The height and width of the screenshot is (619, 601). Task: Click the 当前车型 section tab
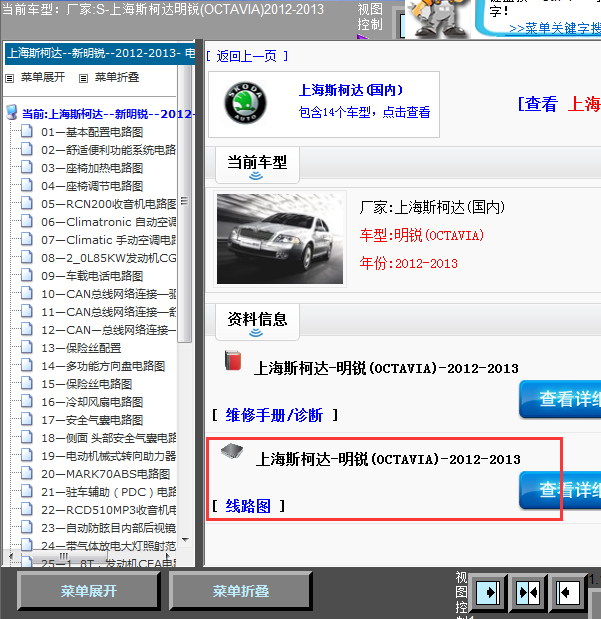(257, 165)
